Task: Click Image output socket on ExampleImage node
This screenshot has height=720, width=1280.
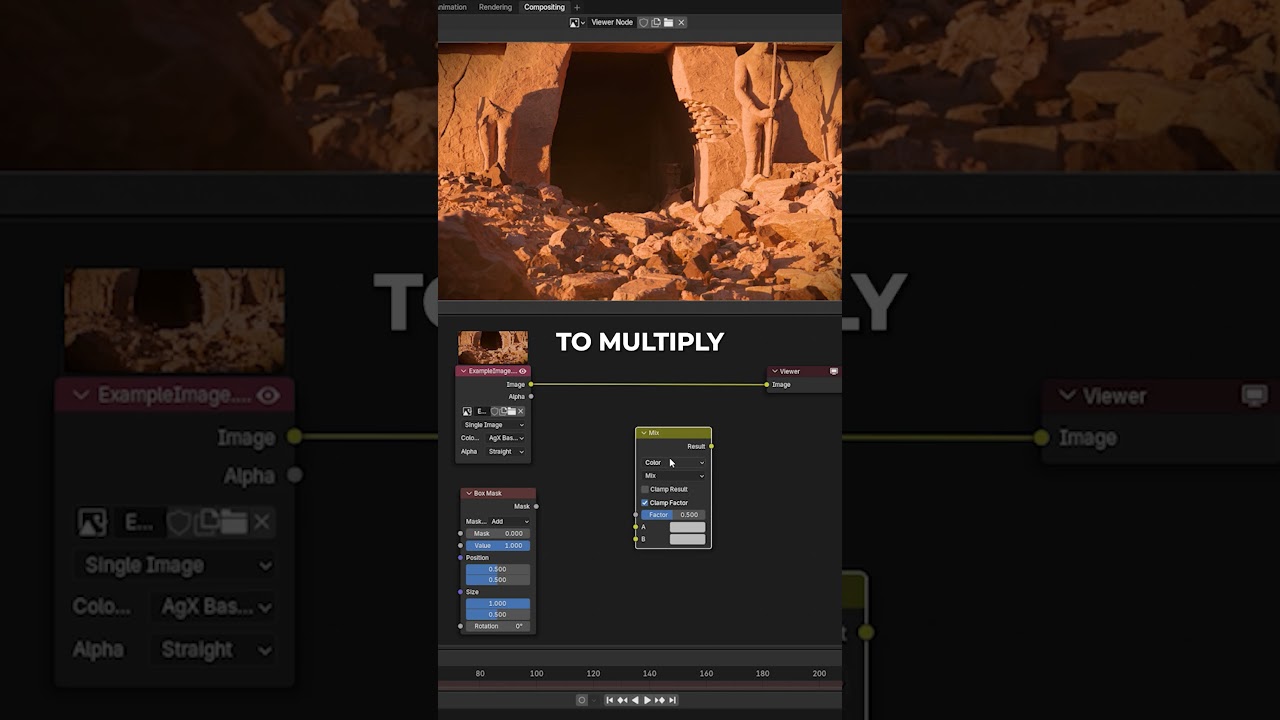Action: click(x=531, y=384)
